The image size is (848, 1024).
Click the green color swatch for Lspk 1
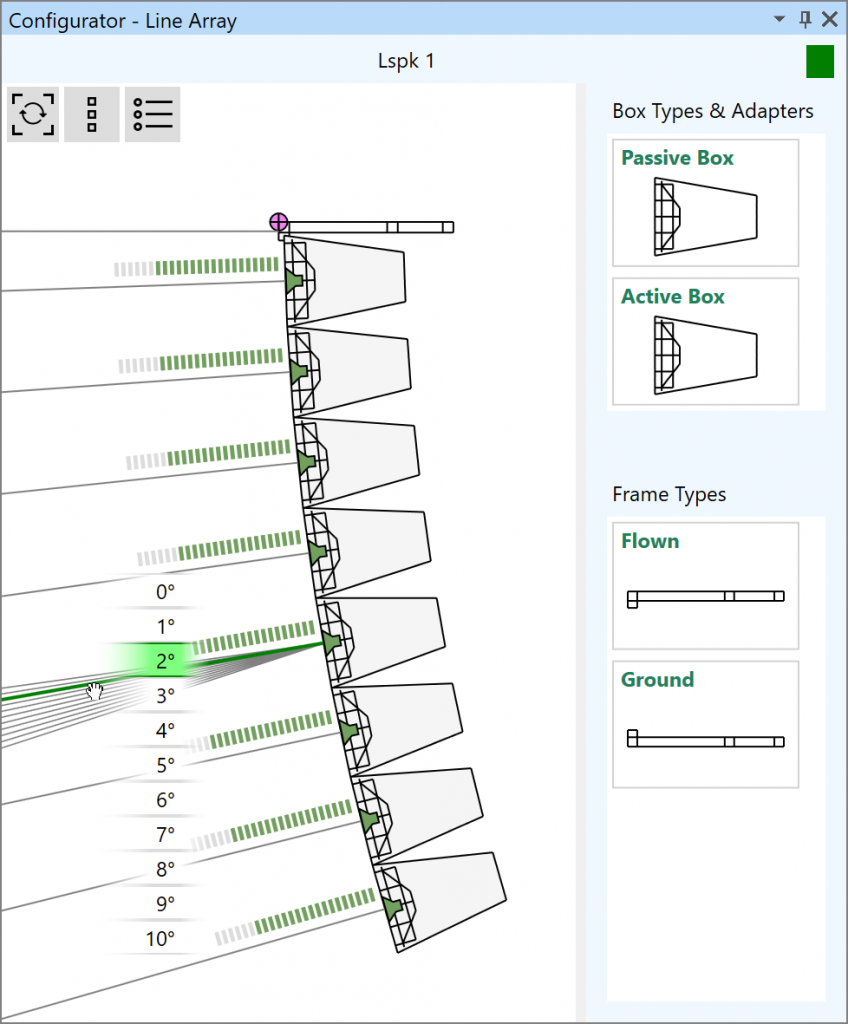tap(820, 61)
